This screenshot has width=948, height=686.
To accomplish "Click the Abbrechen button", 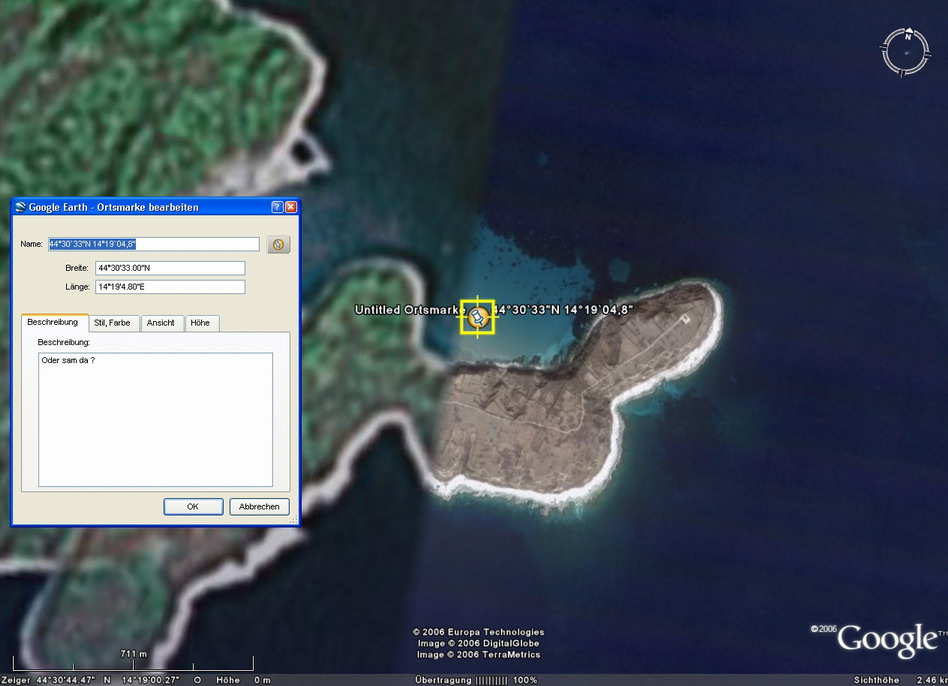I will 259,507.
